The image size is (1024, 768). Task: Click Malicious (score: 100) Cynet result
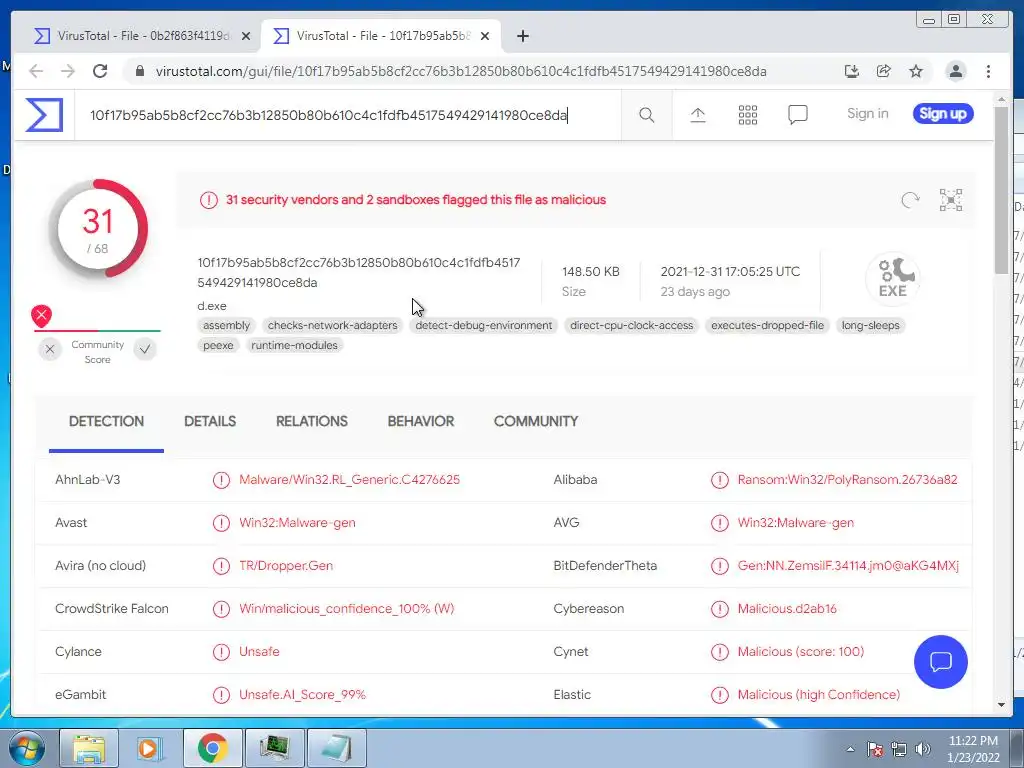coord(801,652)
